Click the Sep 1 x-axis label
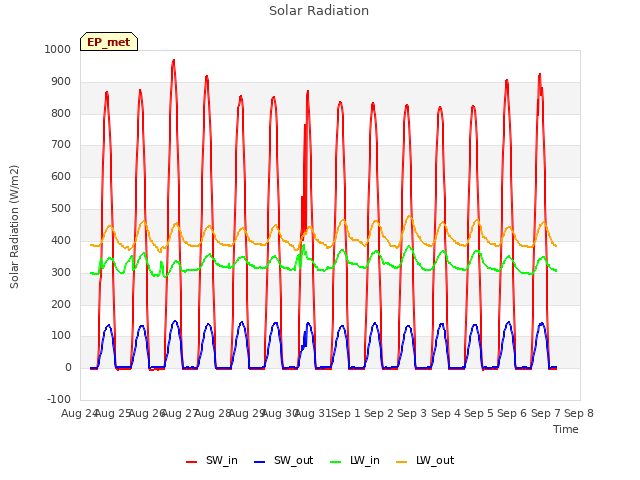640x480 pixels. tap(346, 413)
